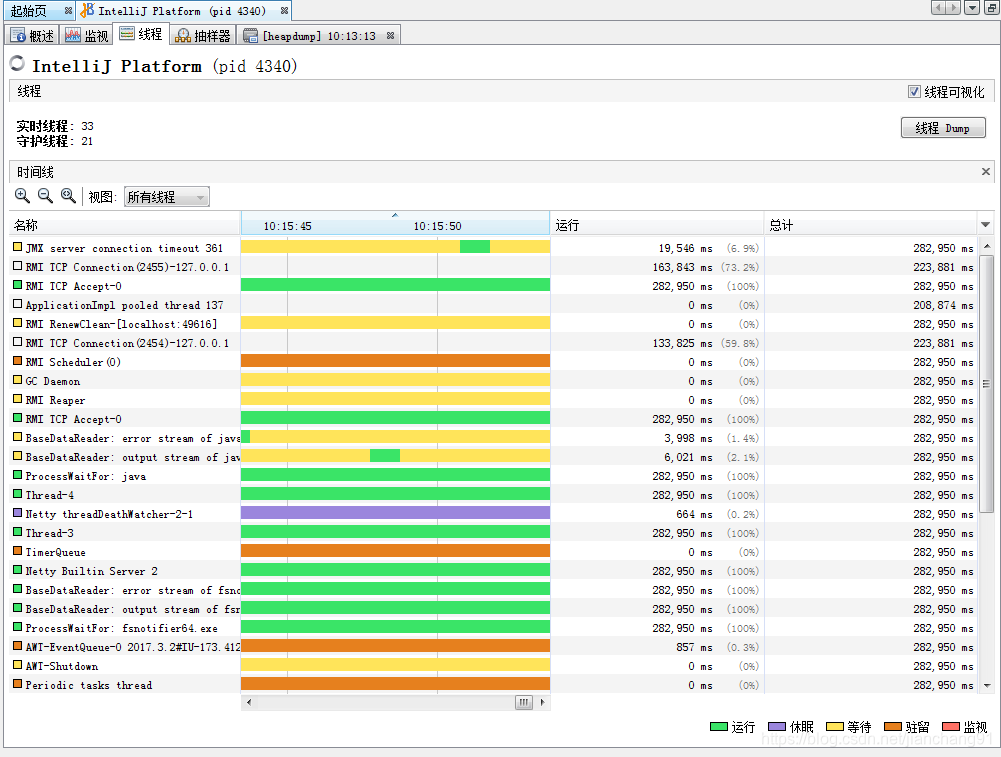Click the 线程 Dump button
The image size is (1001, 757).
[943, 128]
